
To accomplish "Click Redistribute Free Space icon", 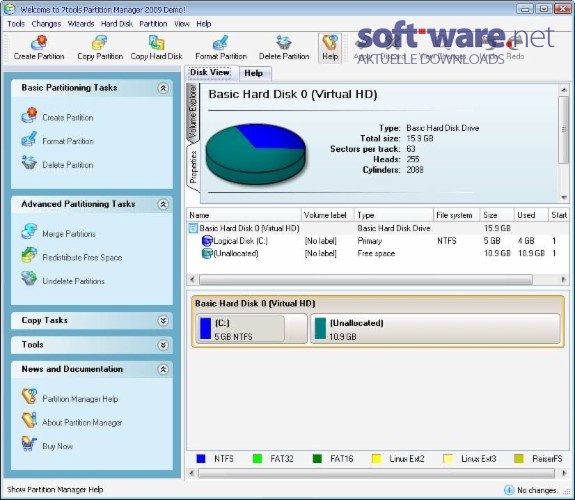I will pyautogui.click(x=29, y=255).
